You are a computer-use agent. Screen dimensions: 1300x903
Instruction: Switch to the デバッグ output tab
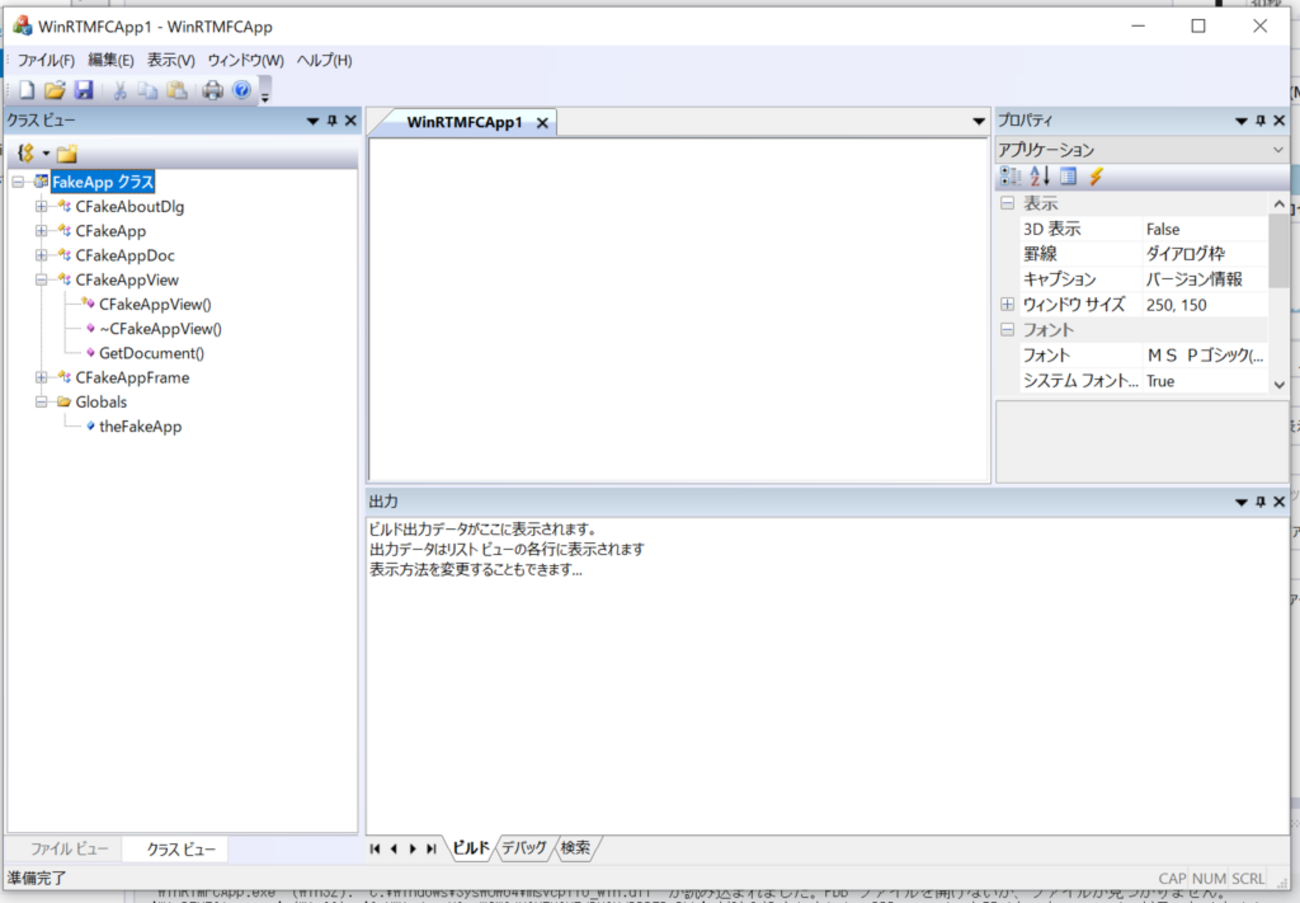tap(524, 848)
